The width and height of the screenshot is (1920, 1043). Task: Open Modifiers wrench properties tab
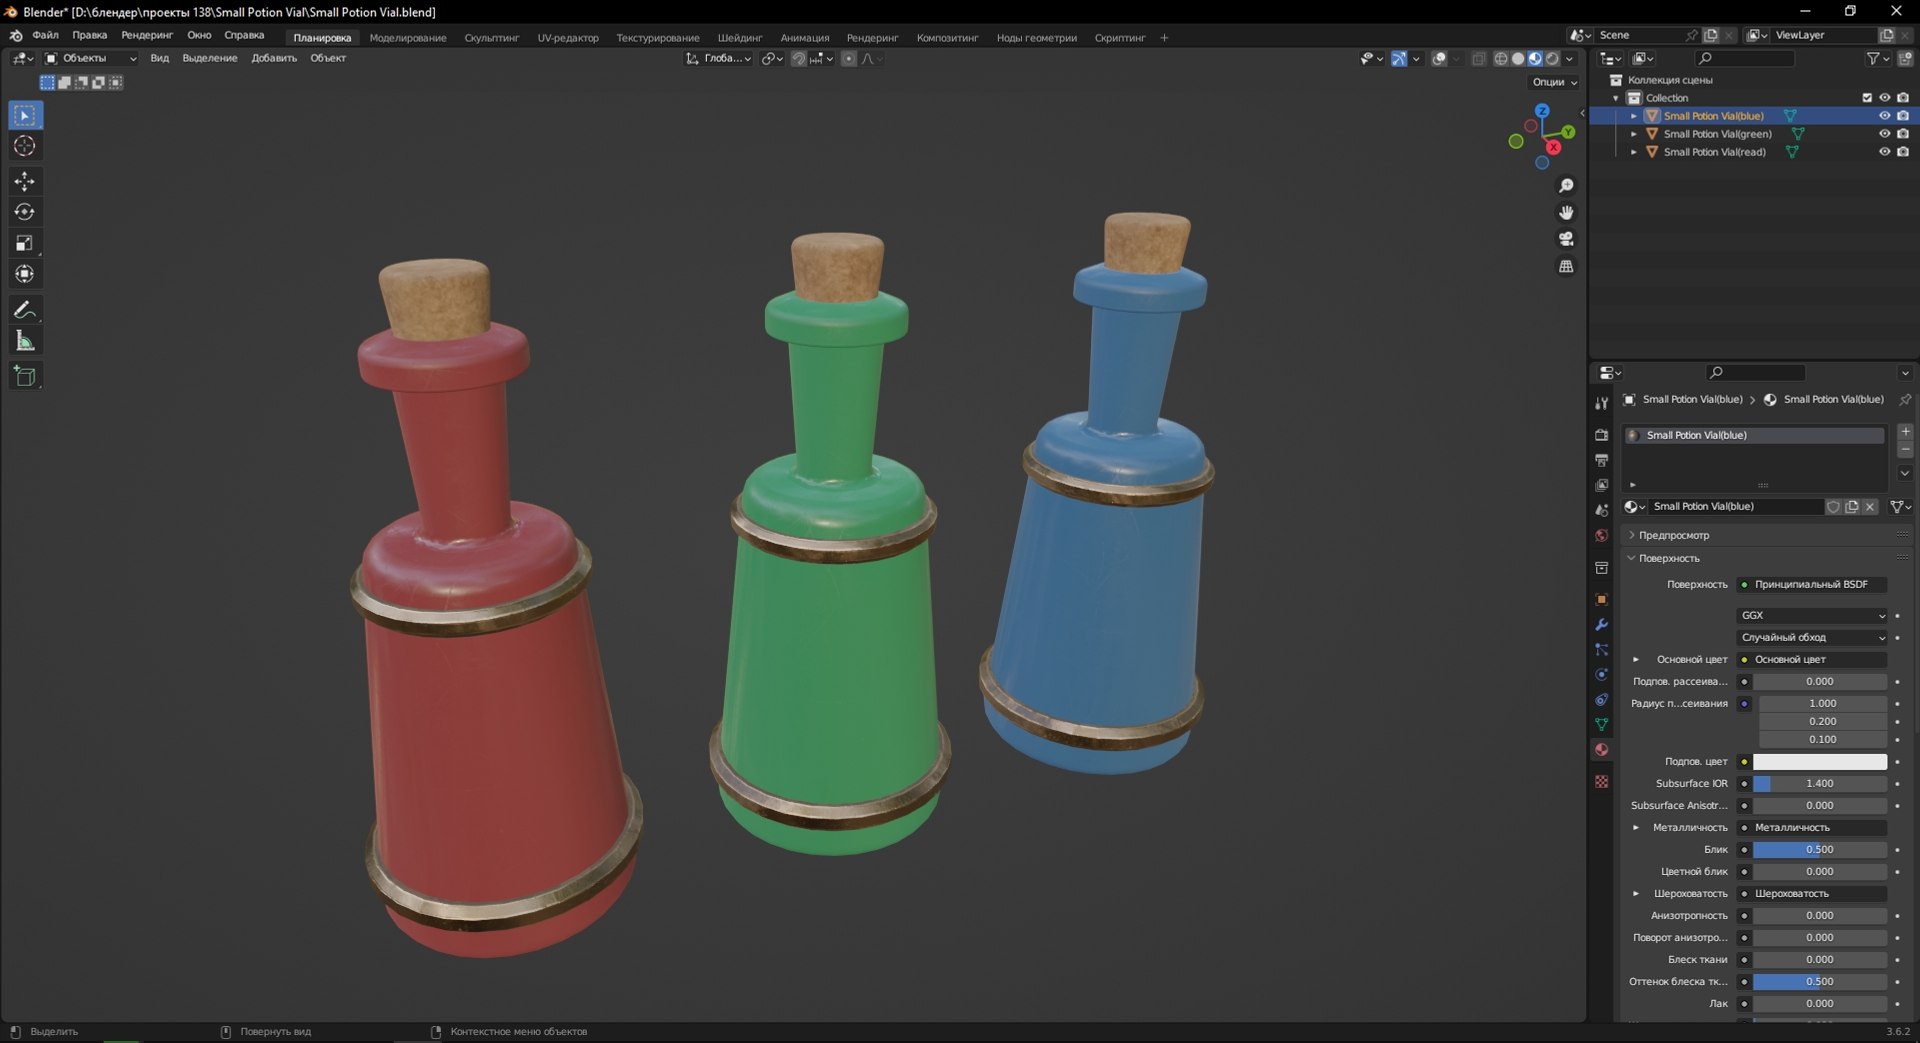1601,625
